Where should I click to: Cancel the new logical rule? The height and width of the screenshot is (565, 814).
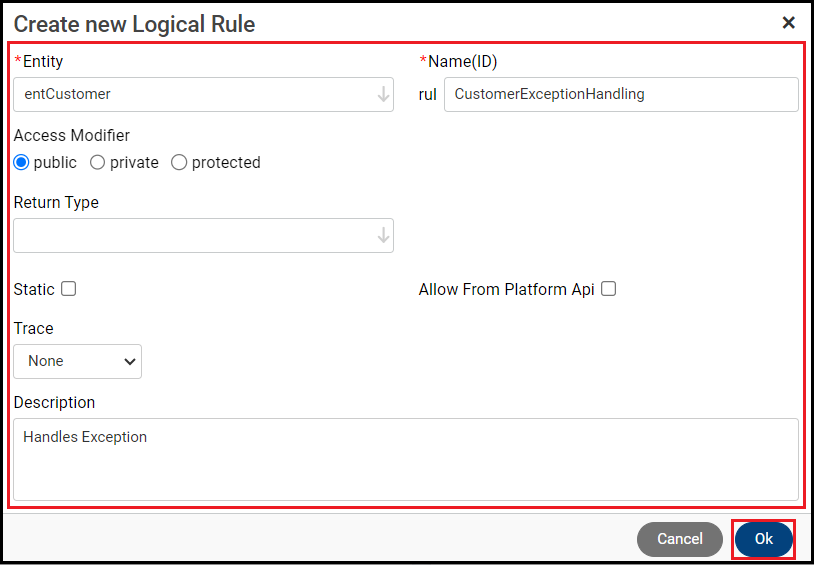coord(679,539)
